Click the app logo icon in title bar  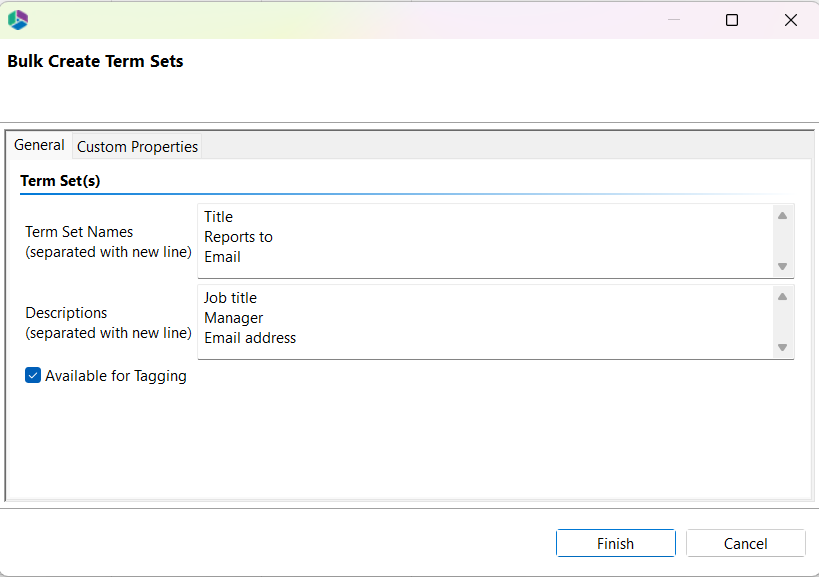(x=18, y=19)
